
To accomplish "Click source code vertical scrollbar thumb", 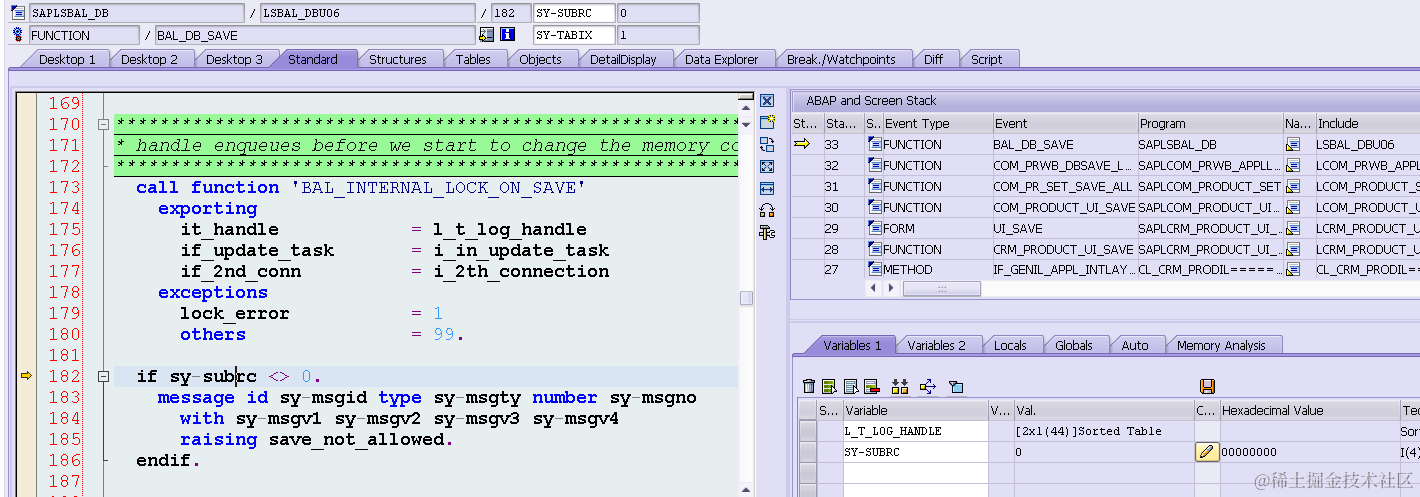I will pos(746,298).
